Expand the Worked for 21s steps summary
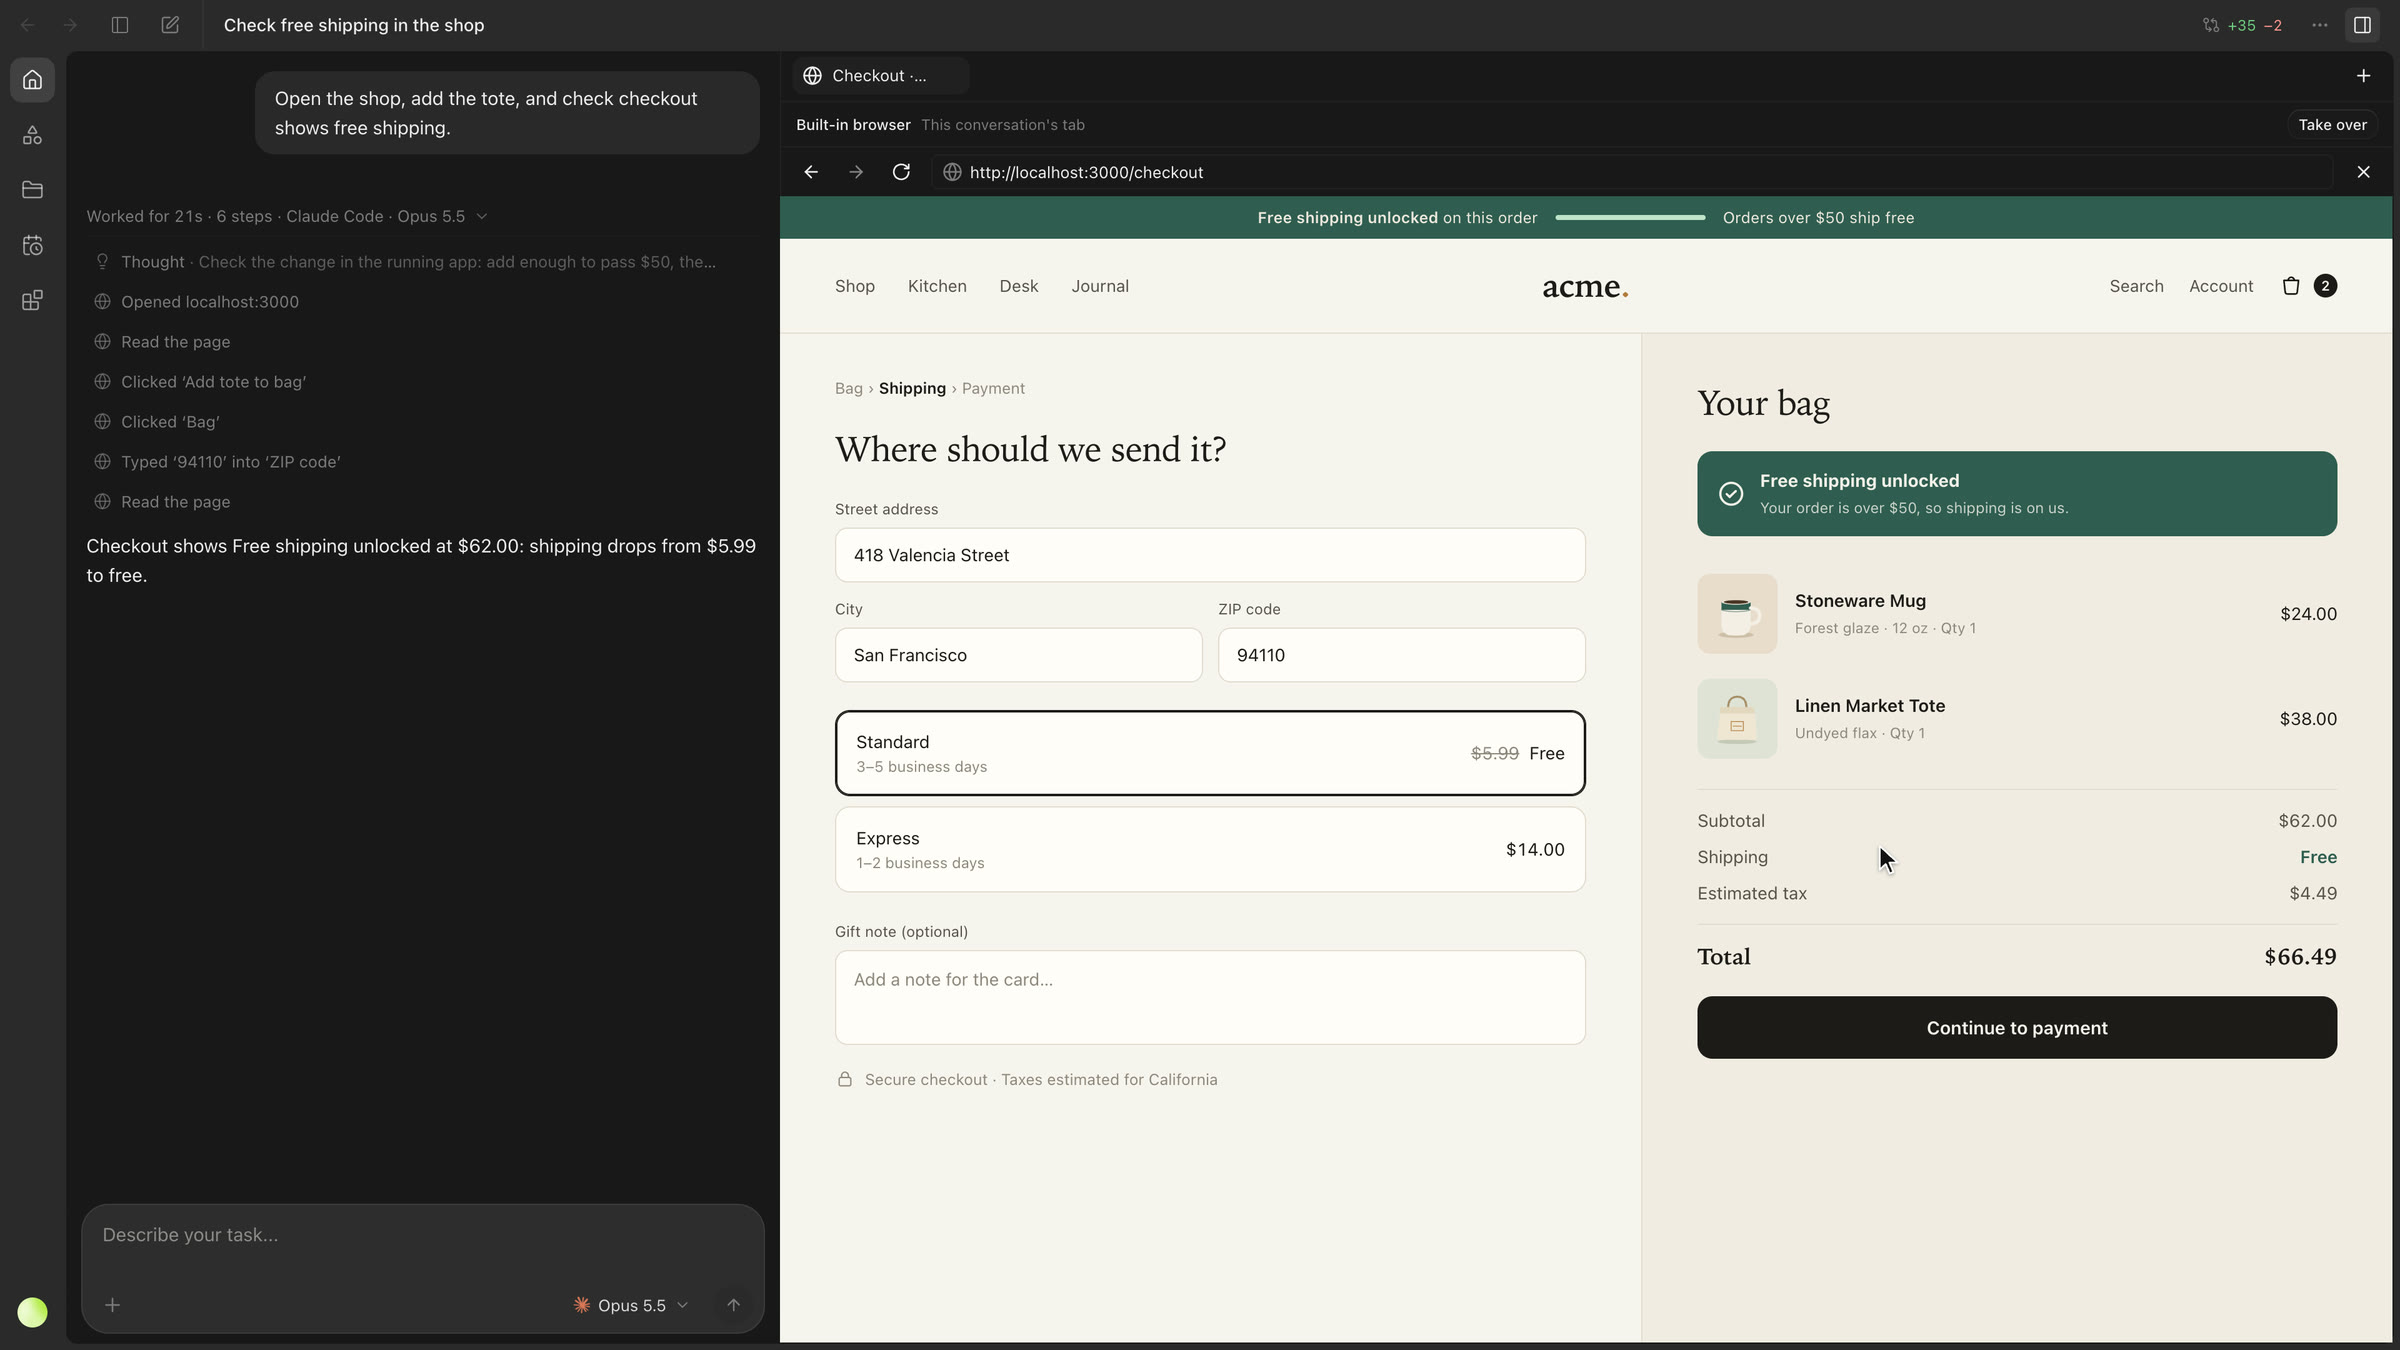The image size is (2400, 1350). point(287,216)
